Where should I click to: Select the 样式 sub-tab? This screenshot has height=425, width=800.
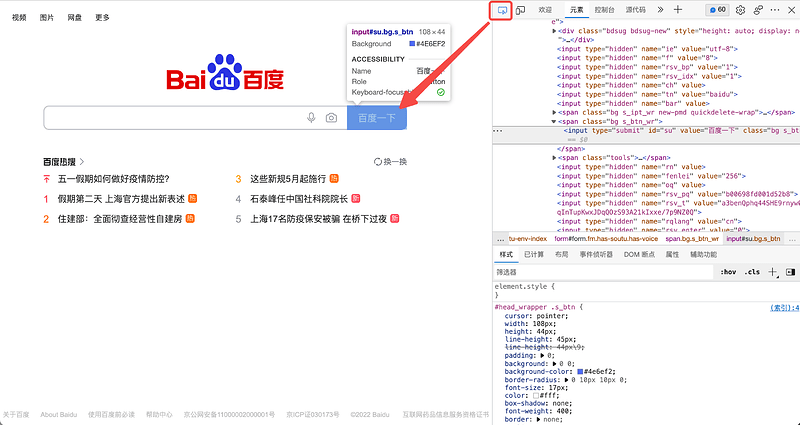pyautogui.click(x=506, y=255)
